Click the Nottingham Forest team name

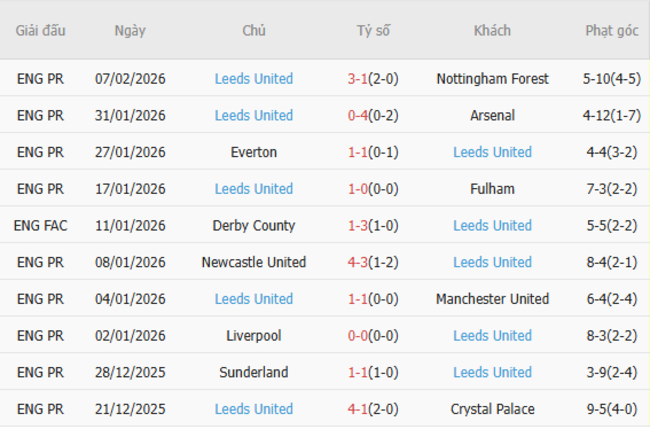click(x=492, y=79)
